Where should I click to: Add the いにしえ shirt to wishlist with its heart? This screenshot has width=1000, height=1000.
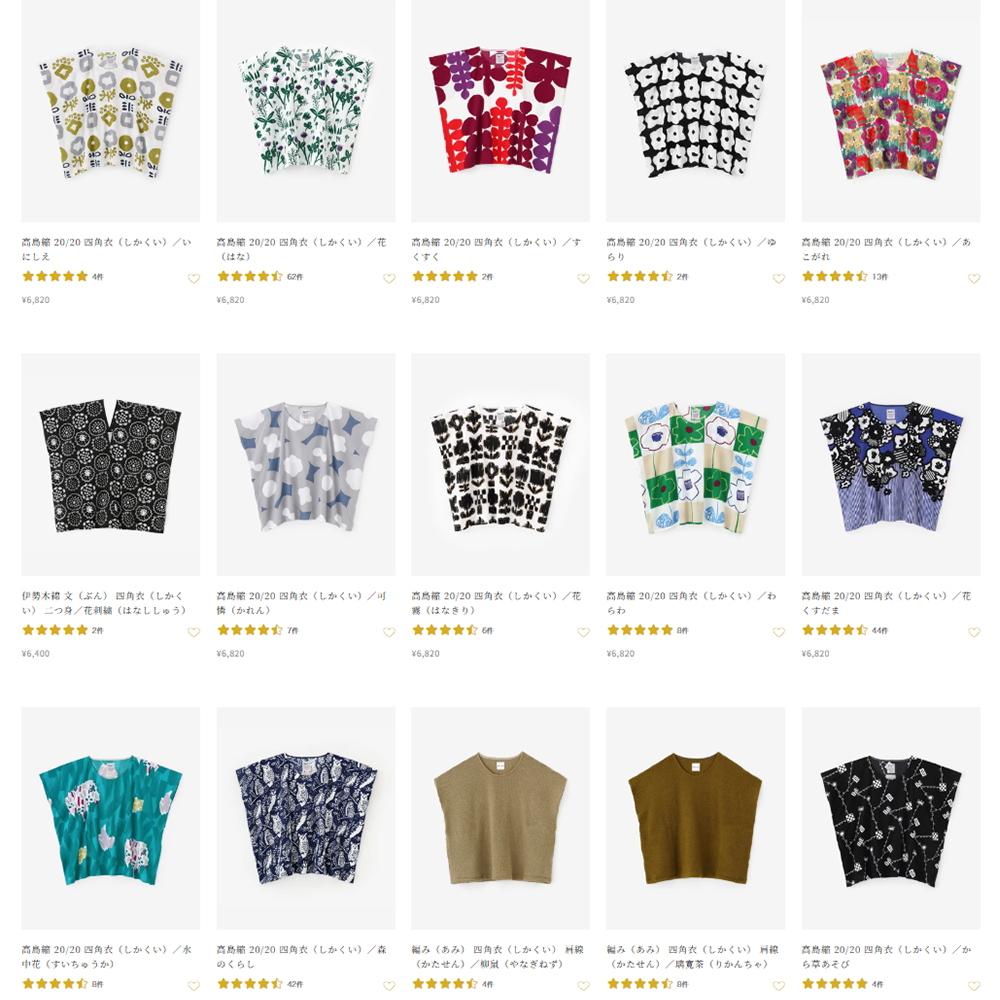click(194, 279)
